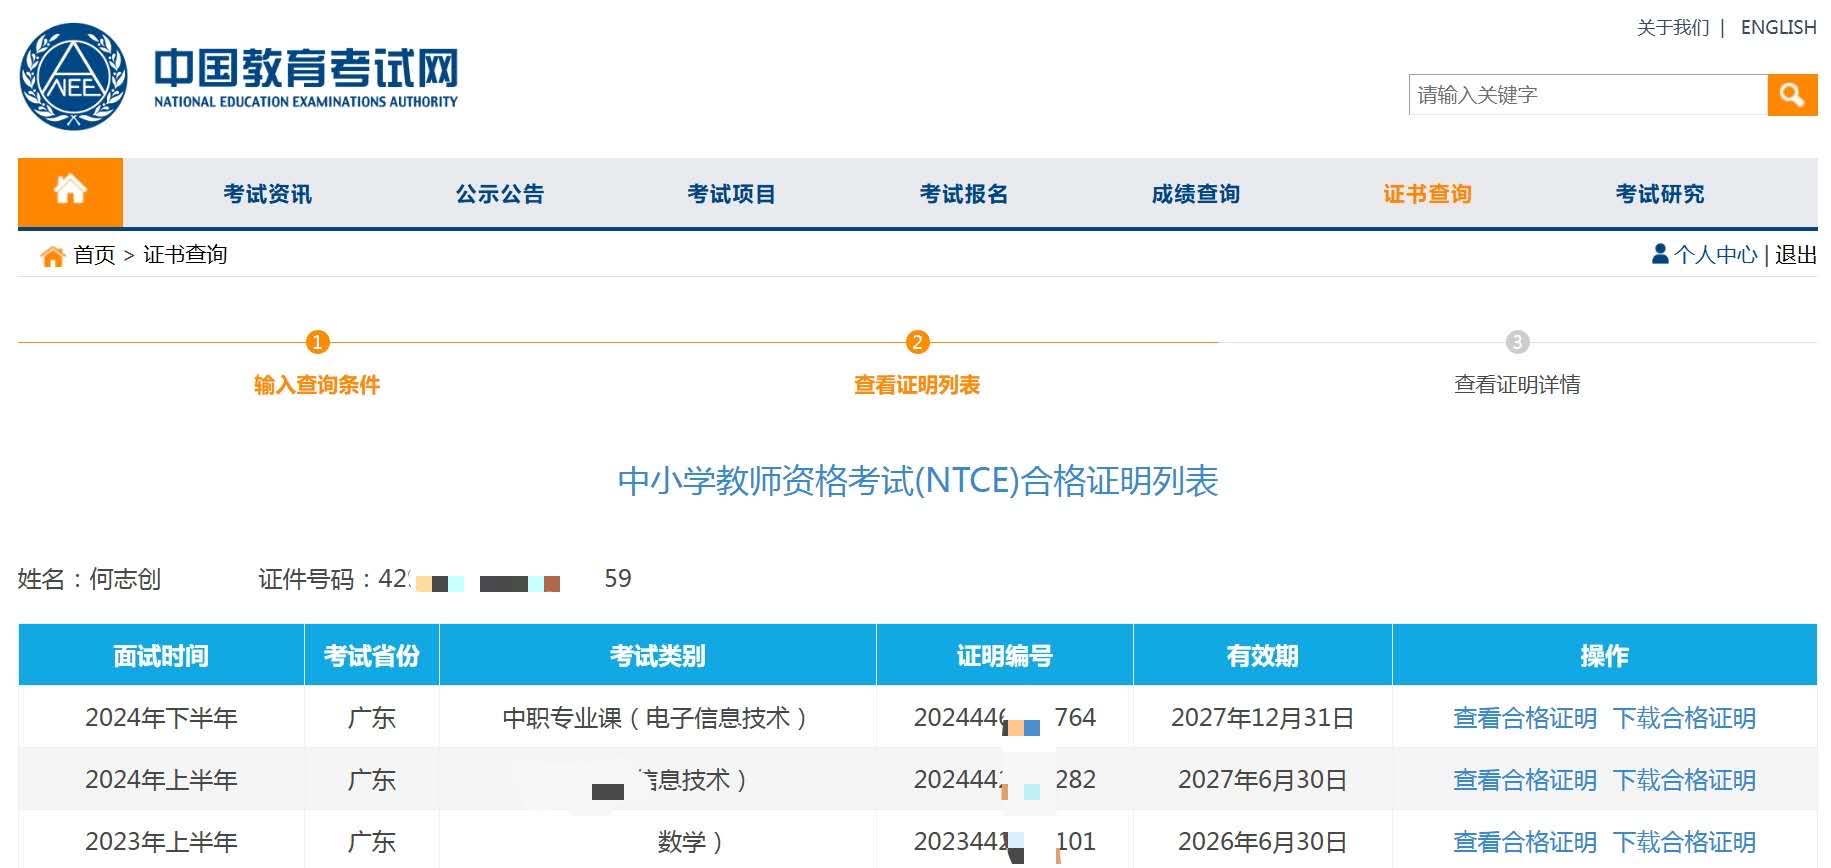1831x868 pixels.
Task: Open the 考试项目 menu
Action: 732,194
